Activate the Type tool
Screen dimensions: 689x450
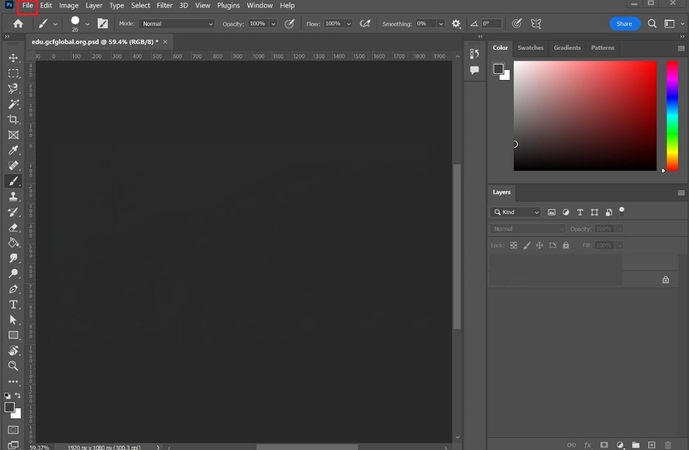pos(13,304)
